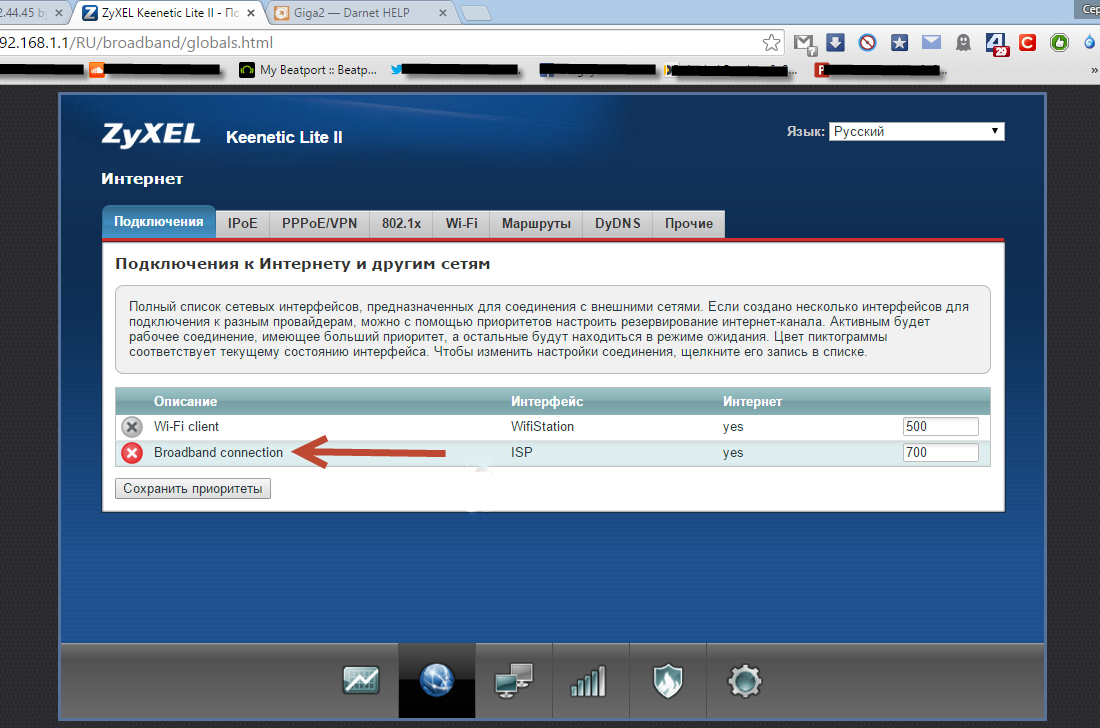1100x728 pixels.
Task: Open the Wi-Fi signal bars icon
Action: (x=588, y=682)
